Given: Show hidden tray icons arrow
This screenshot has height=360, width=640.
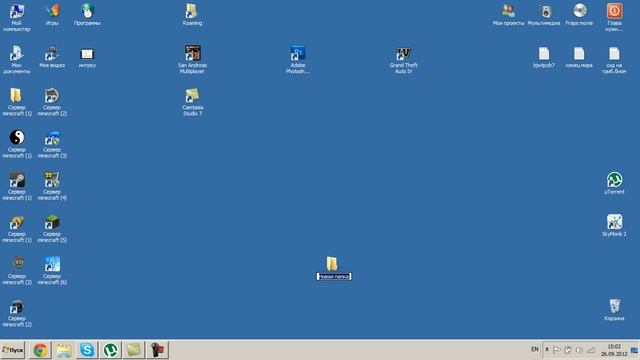Looking at the screenshot, I should coord(547,350).
